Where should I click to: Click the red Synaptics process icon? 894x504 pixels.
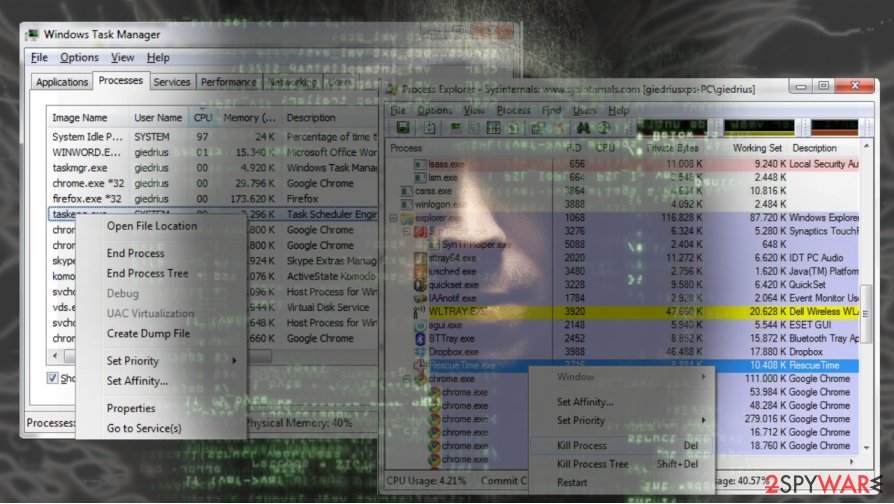(421, 231)
